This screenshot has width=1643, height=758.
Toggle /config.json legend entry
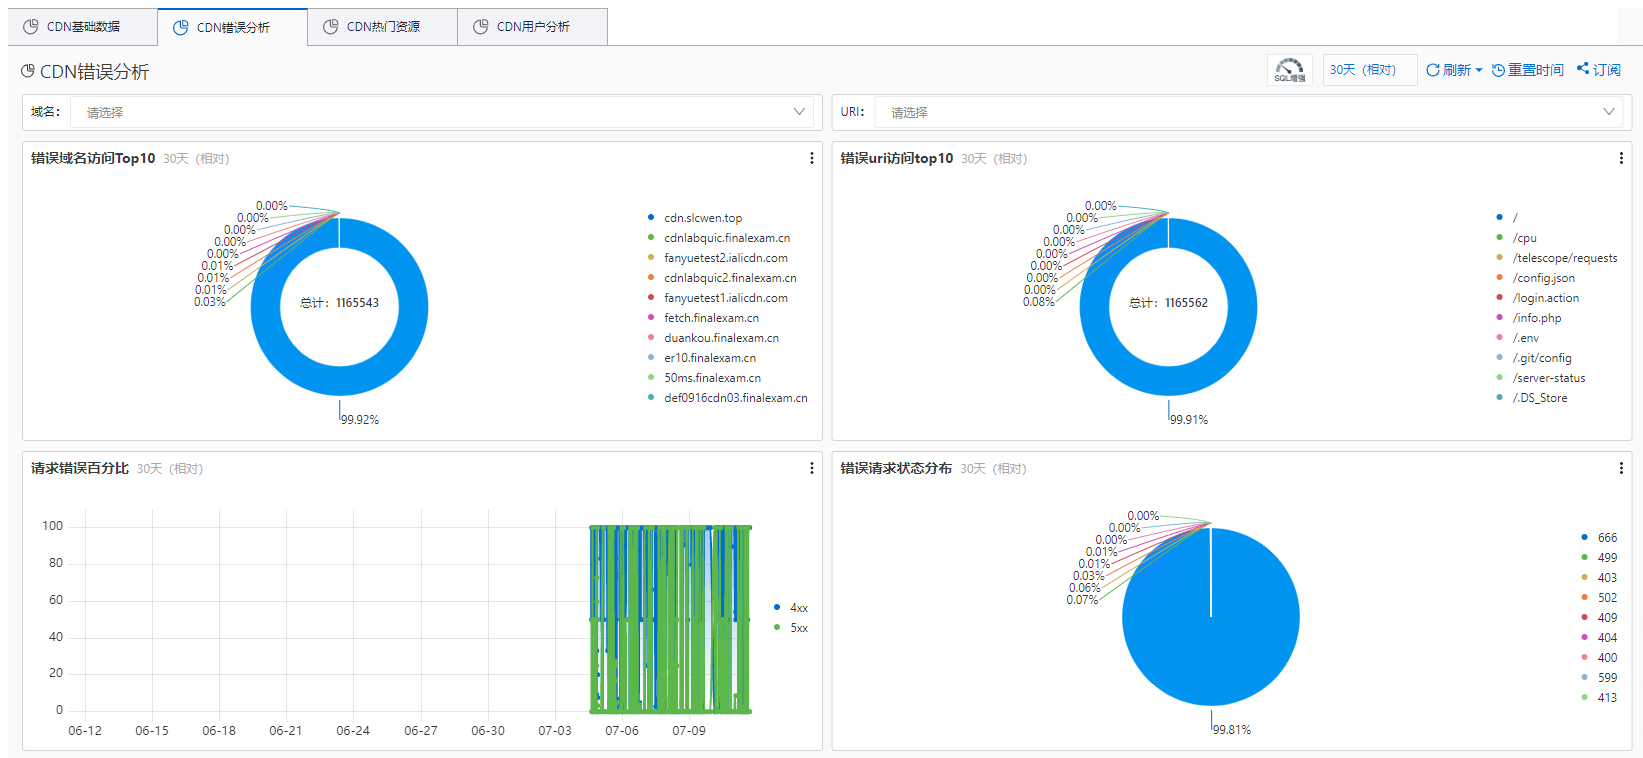[1536, 278]
